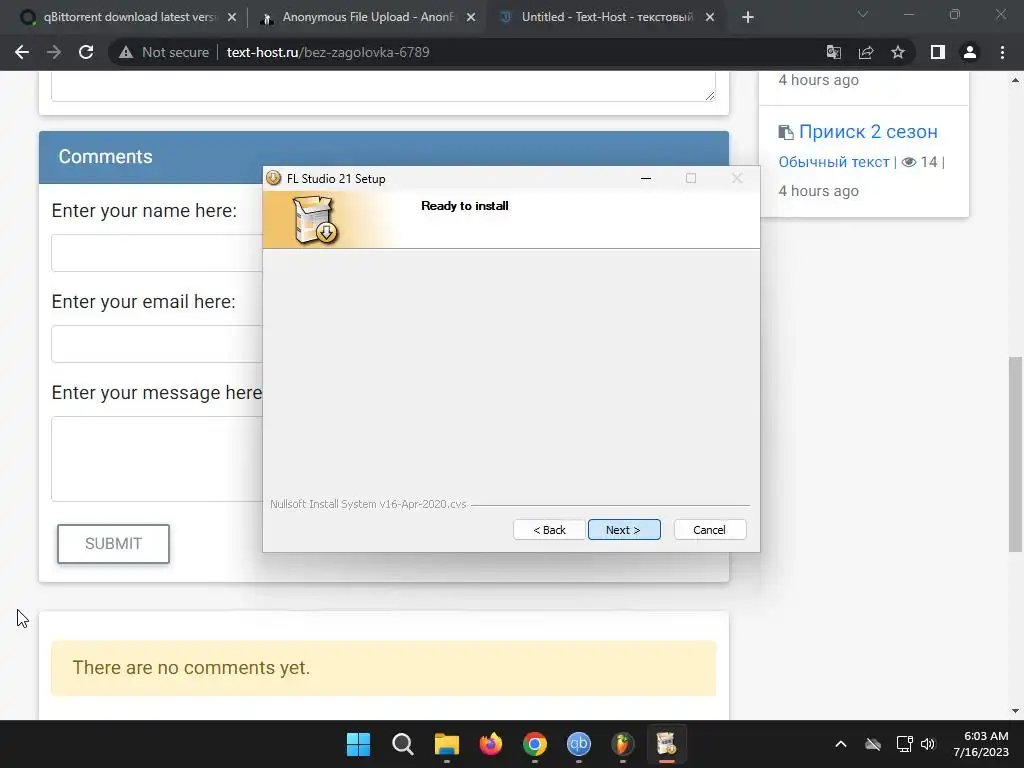Click the SUBMIT comment button

pos(113,543)
